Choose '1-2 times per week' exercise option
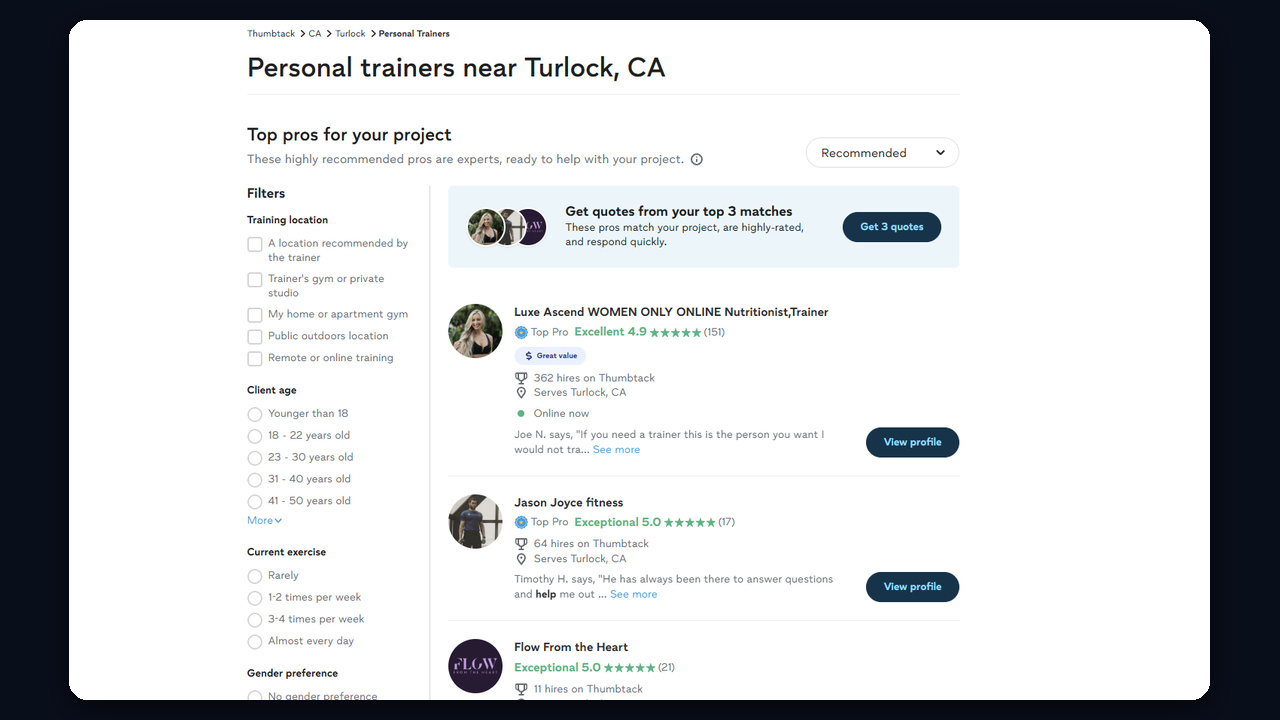1280x720 pixels. 255,598
